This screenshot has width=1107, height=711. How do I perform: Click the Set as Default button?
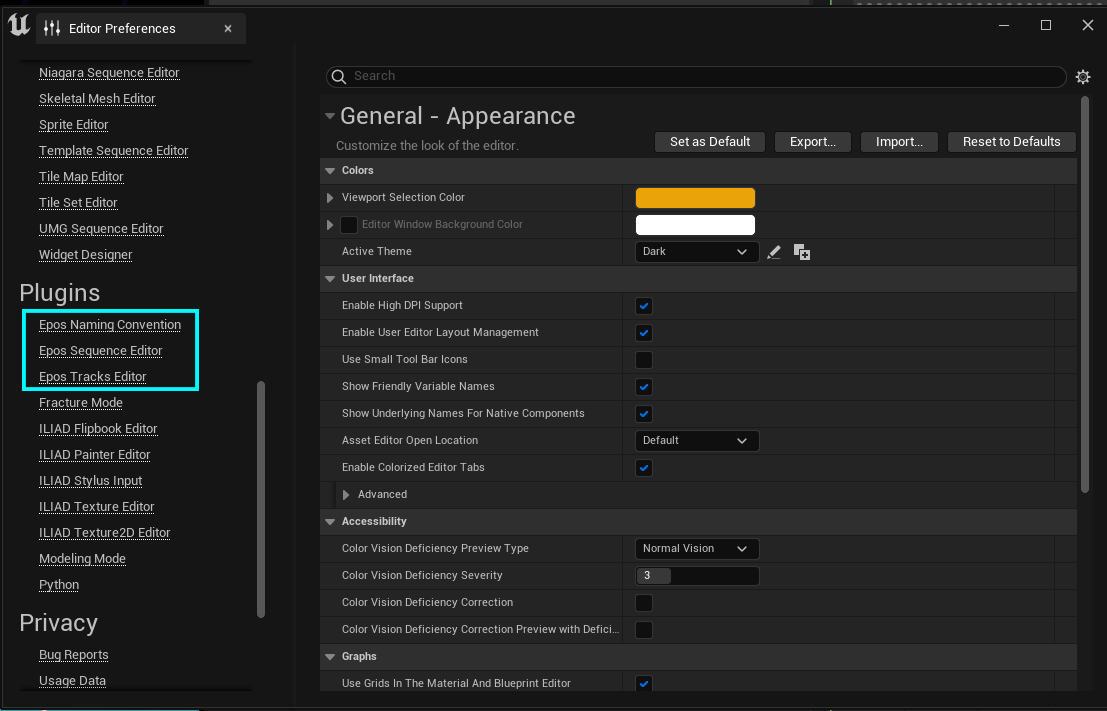(x=710, y=141)
